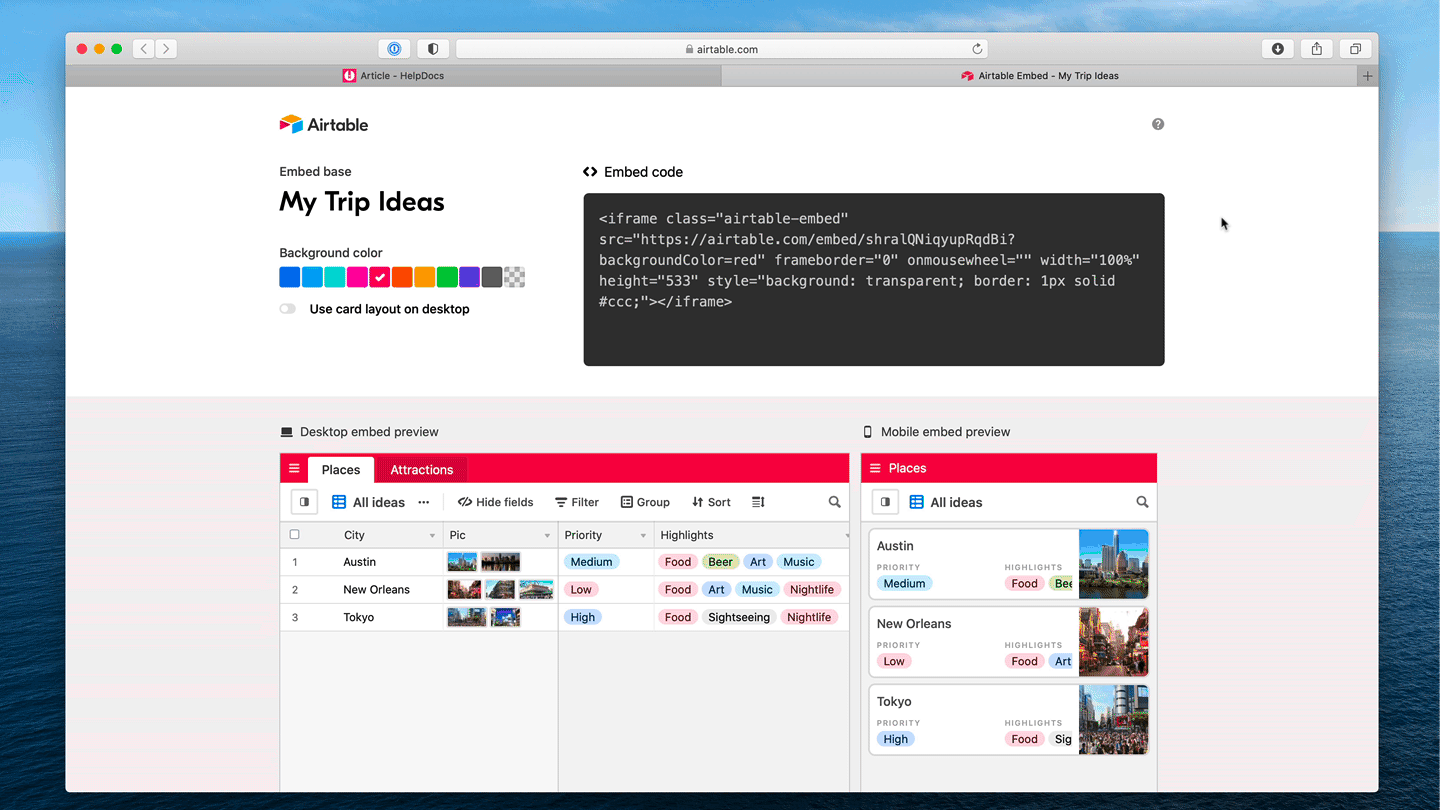The image size is (1440, 810).
Task: Switch to the Attractions tab
Action: (x=422, y=470)
